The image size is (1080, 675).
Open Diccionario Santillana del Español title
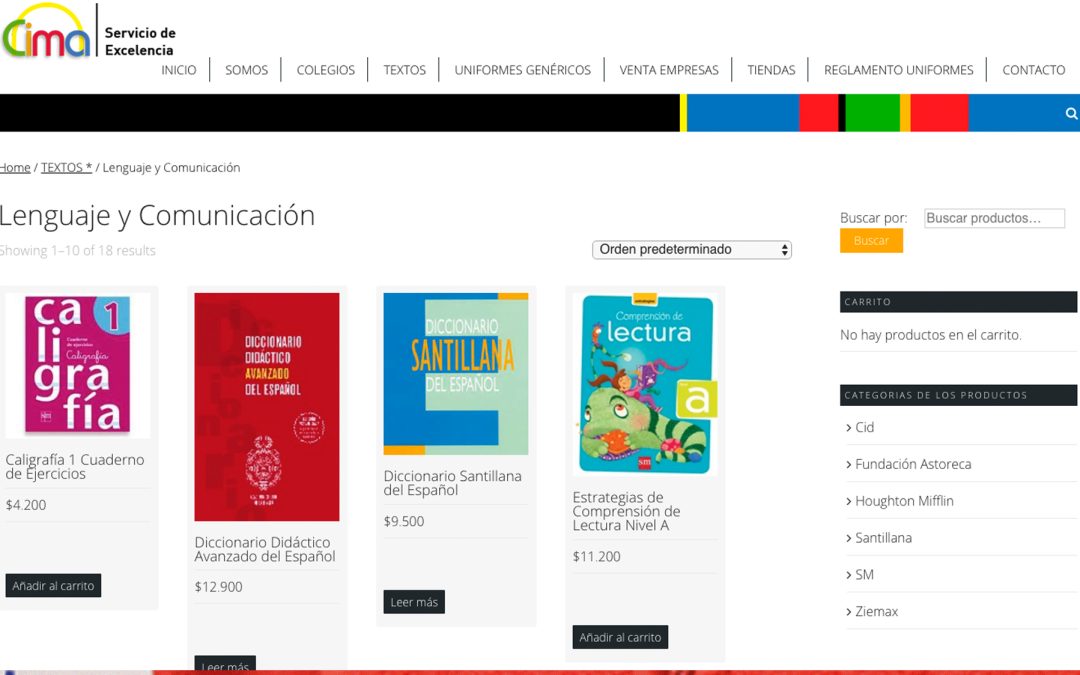(453, 483)
